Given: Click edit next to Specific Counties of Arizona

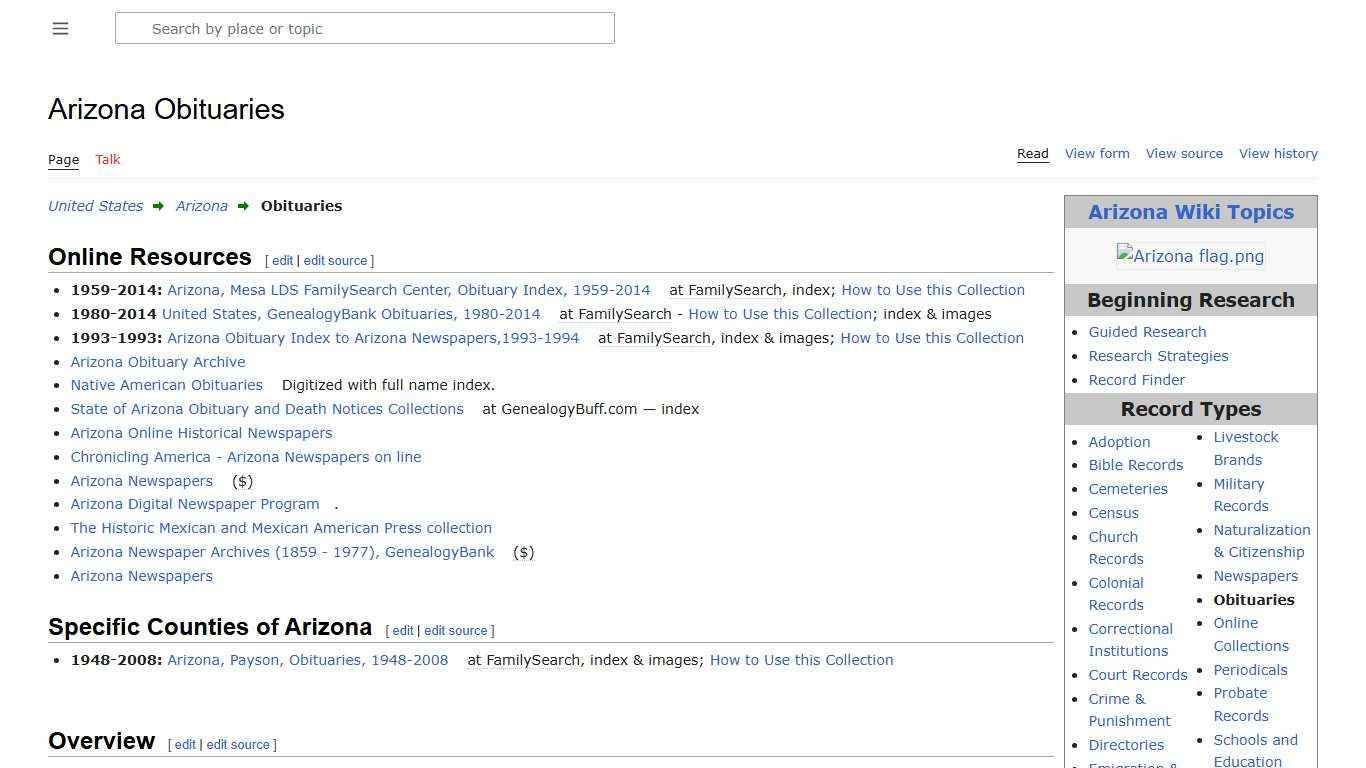Looking at the screenshot, I should (402, 630).
